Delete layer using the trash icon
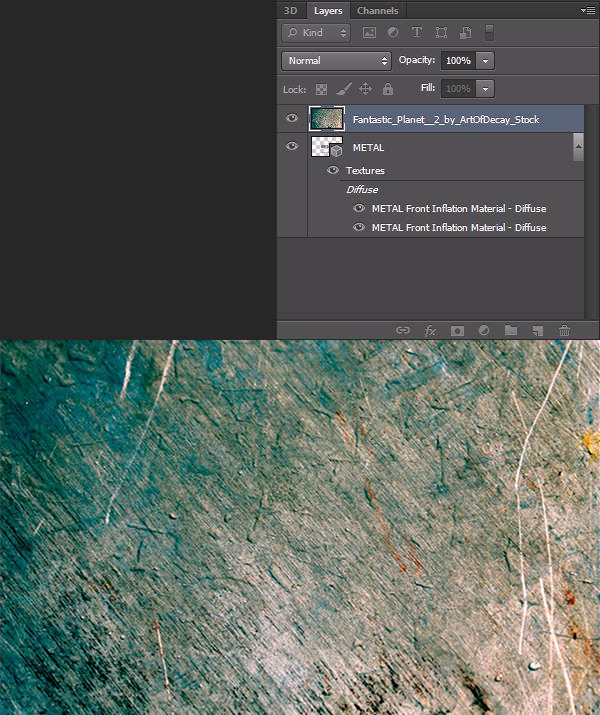The height and width of the screenshot is (715, 600). [x=565, y=330]
